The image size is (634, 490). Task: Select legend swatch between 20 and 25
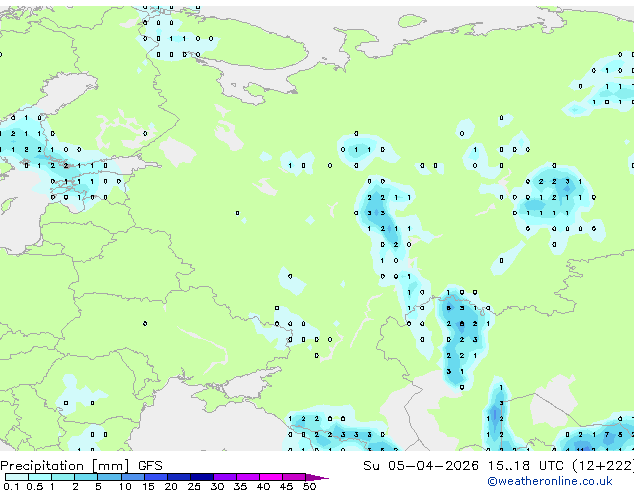[179, 477]
